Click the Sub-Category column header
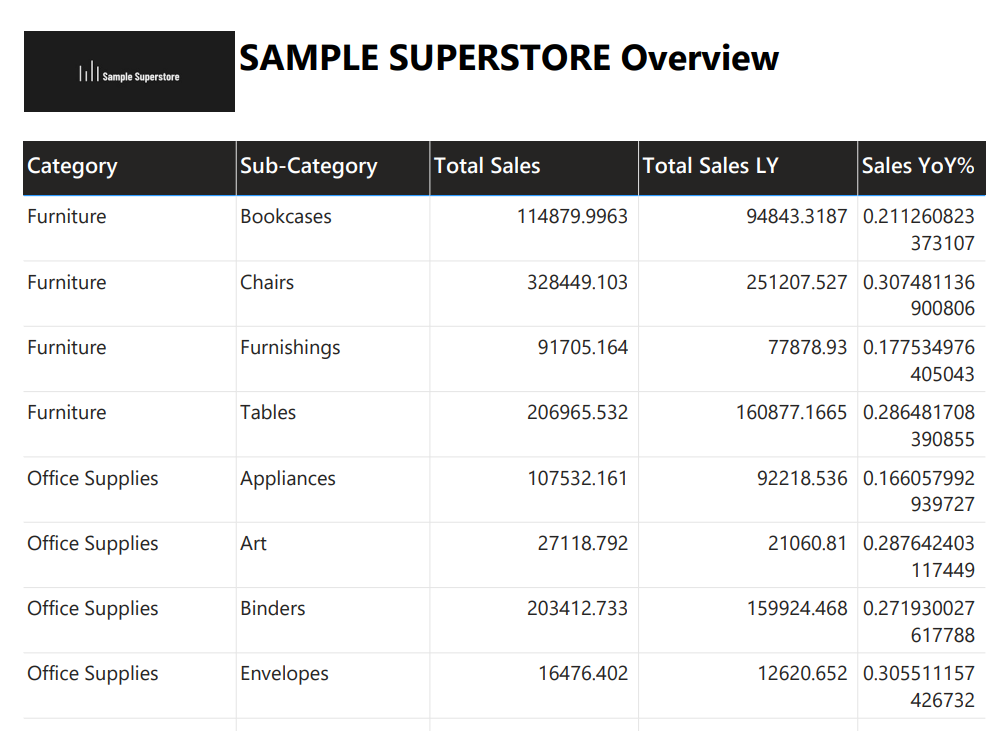 (308, 167)
